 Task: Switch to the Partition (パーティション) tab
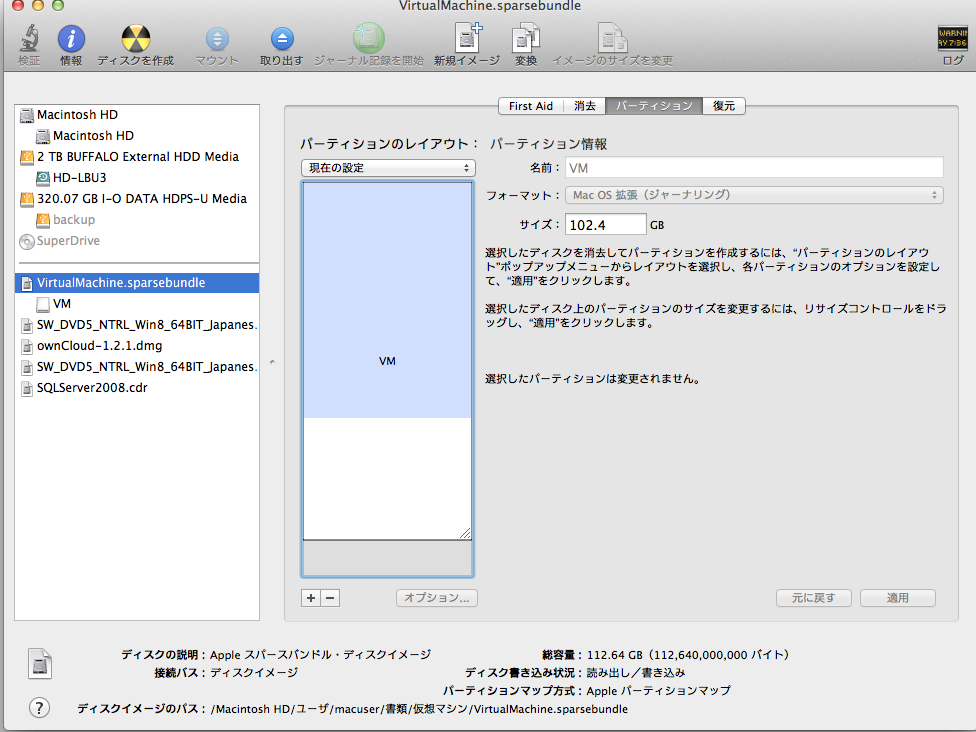tap(654, 106)
